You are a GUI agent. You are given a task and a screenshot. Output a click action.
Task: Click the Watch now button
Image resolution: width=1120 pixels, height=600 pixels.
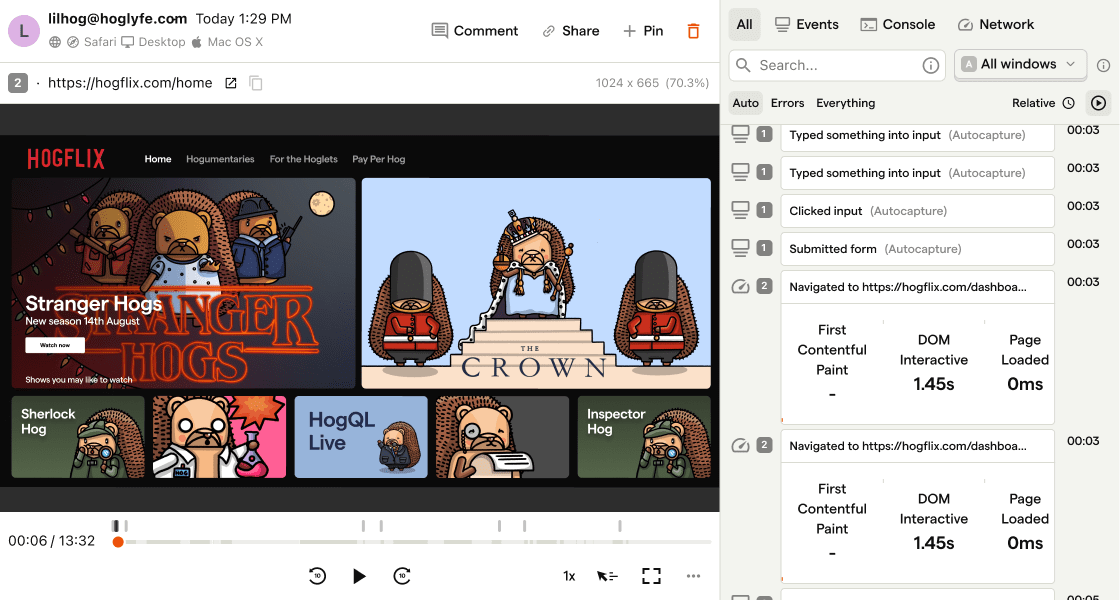[x=55, y=345]
